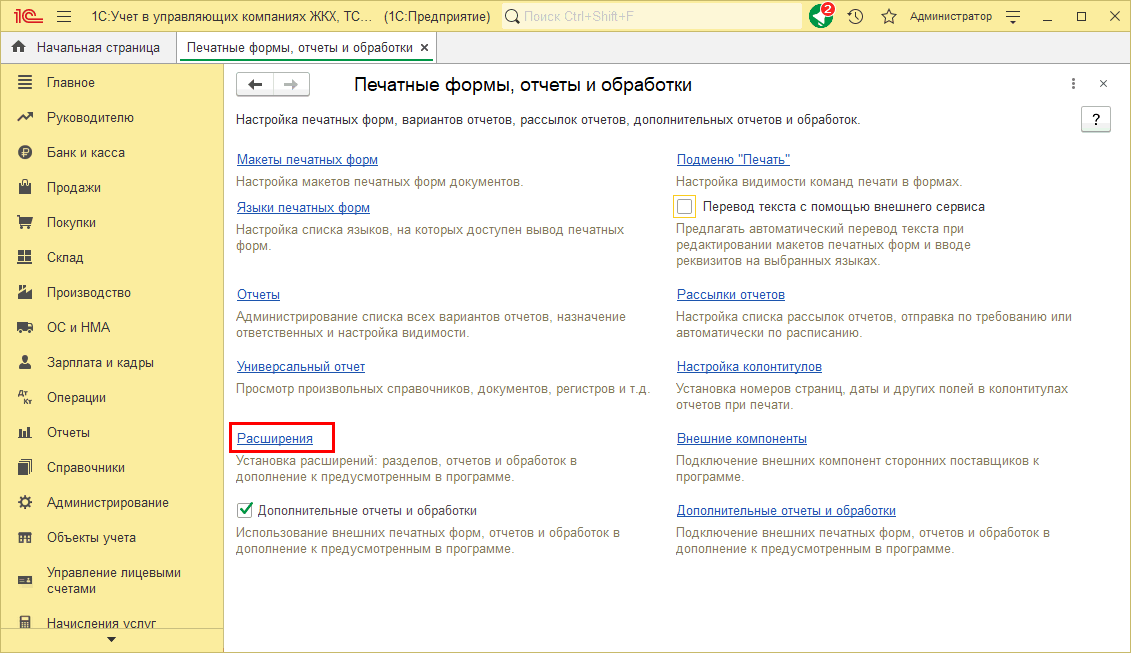Open the Внешние компоненты link
This screenshot has width=1131, height=653.
741,439
